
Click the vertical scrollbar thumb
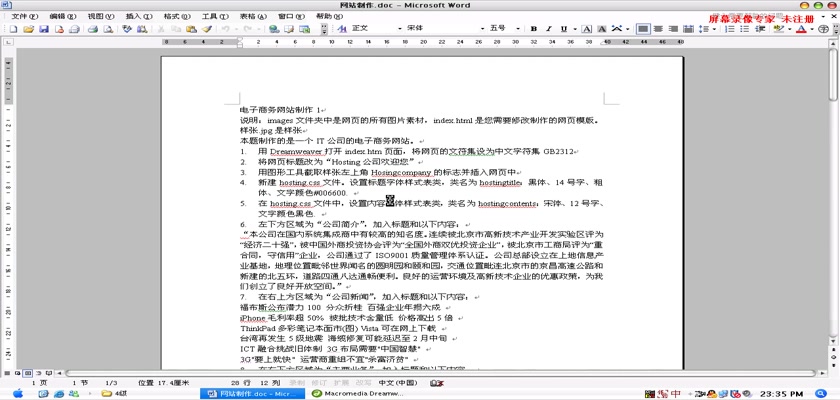[x=833, y=73]
